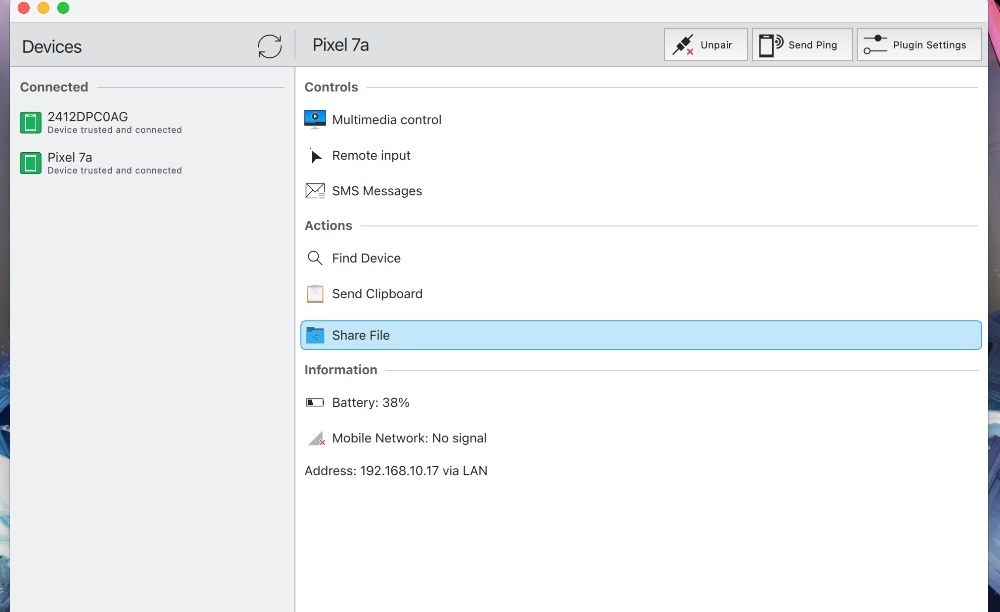This screenshot has width=1000, height=612.
Task: Select Pixel 7a name in Connected list
Action: (x=70, y=157)
